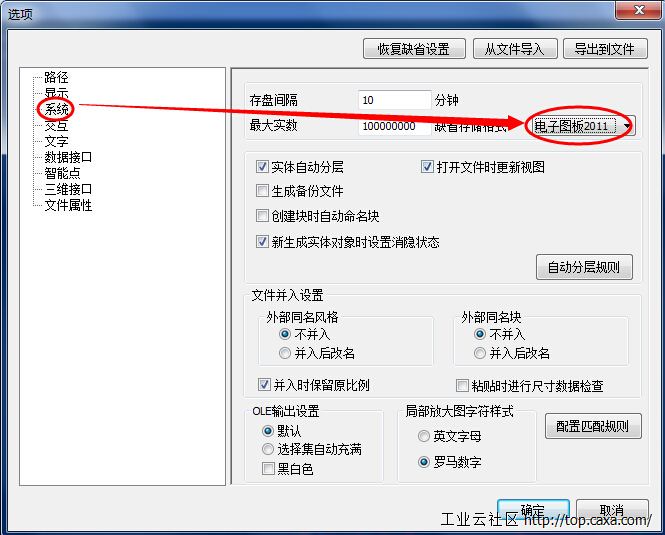
Task: Click into 存盘间隔 minutes field
Action: 394,100
